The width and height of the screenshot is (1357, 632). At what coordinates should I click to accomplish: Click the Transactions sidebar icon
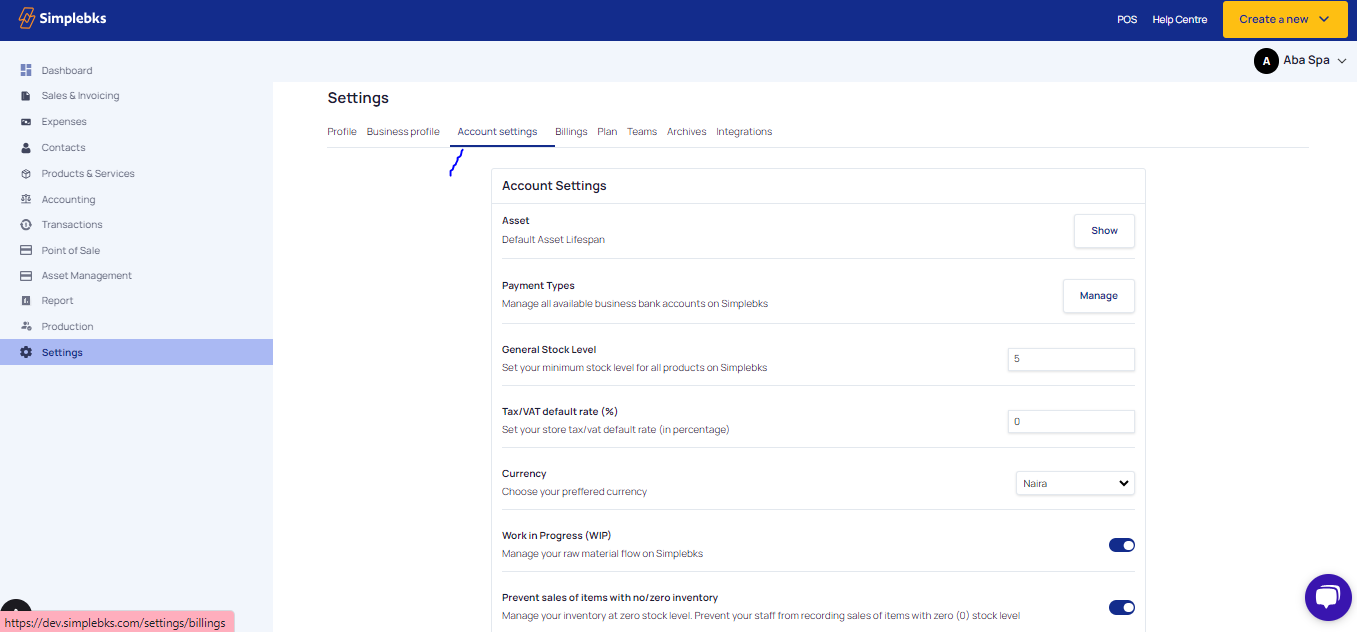coord(26,225)
